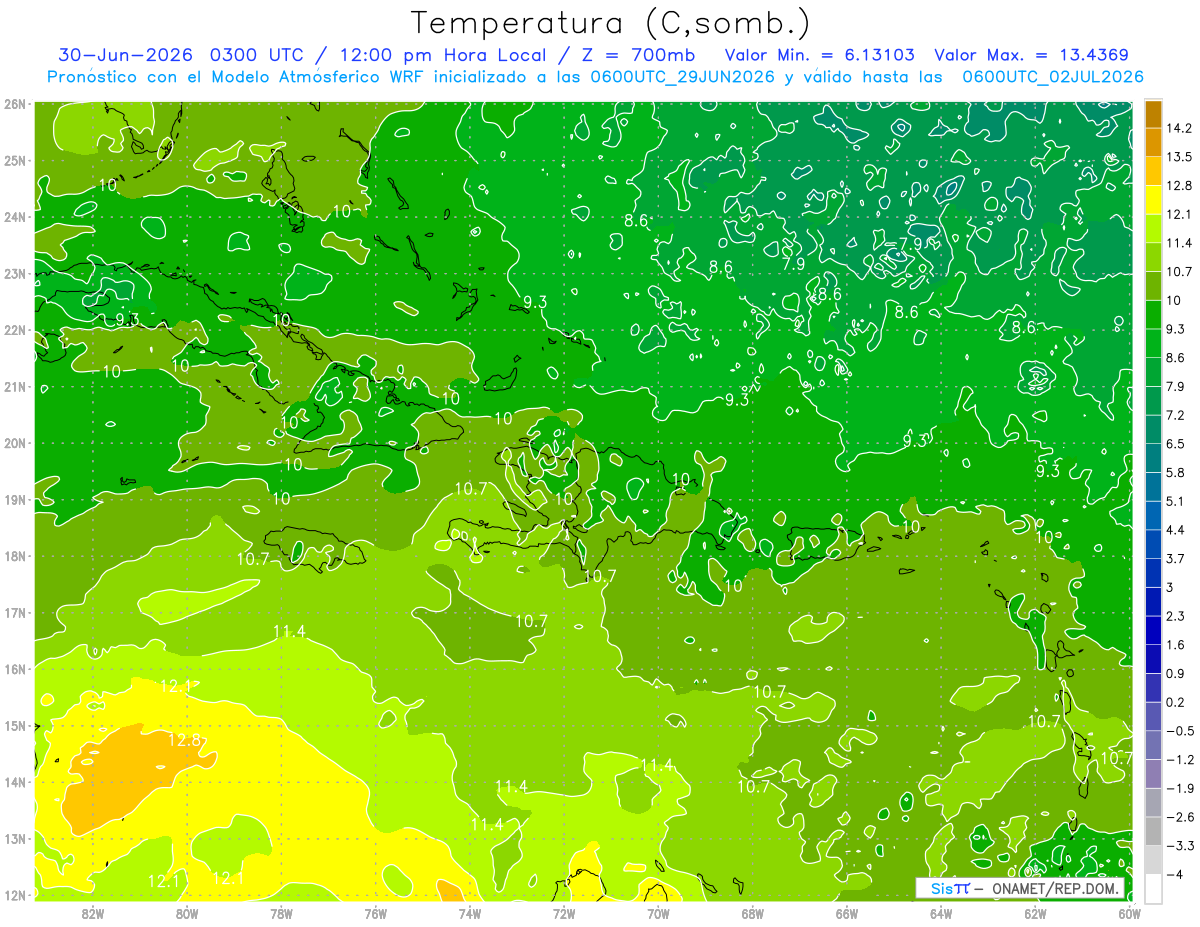The width and height of the screenshot is (1200, 927).
Task: Click the legend value "2.3"
Action: pos(1177,616)
